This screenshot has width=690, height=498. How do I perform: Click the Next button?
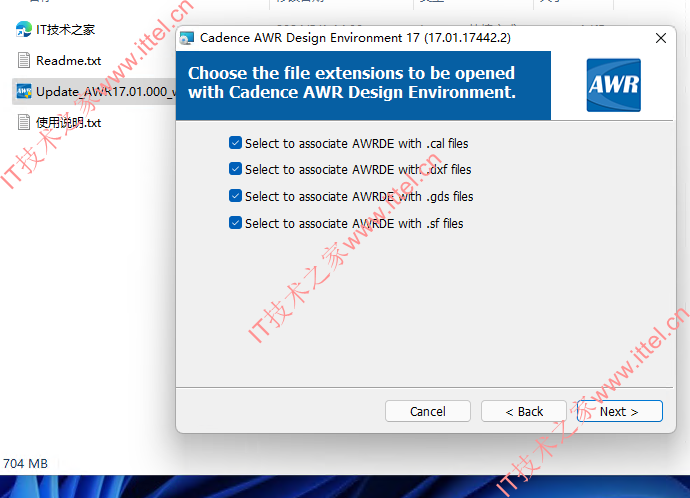pyautogui.click(x=619, y=411)
